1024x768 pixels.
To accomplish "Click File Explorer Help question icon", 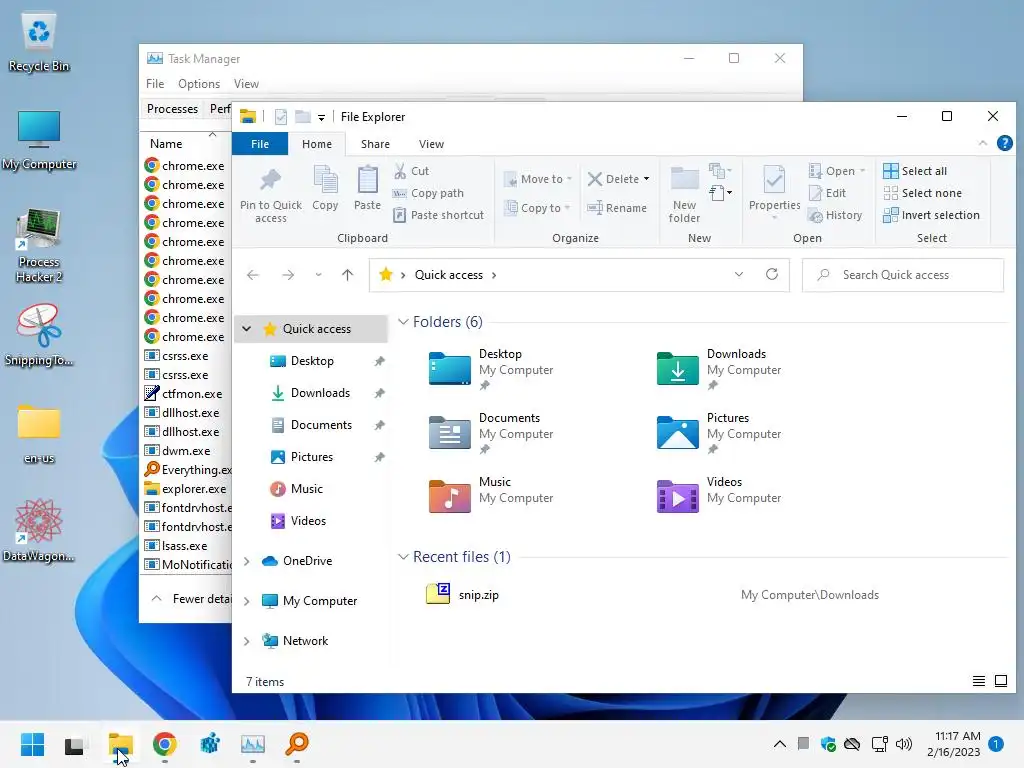I will pyautogui.click(x=1004, y=143).
